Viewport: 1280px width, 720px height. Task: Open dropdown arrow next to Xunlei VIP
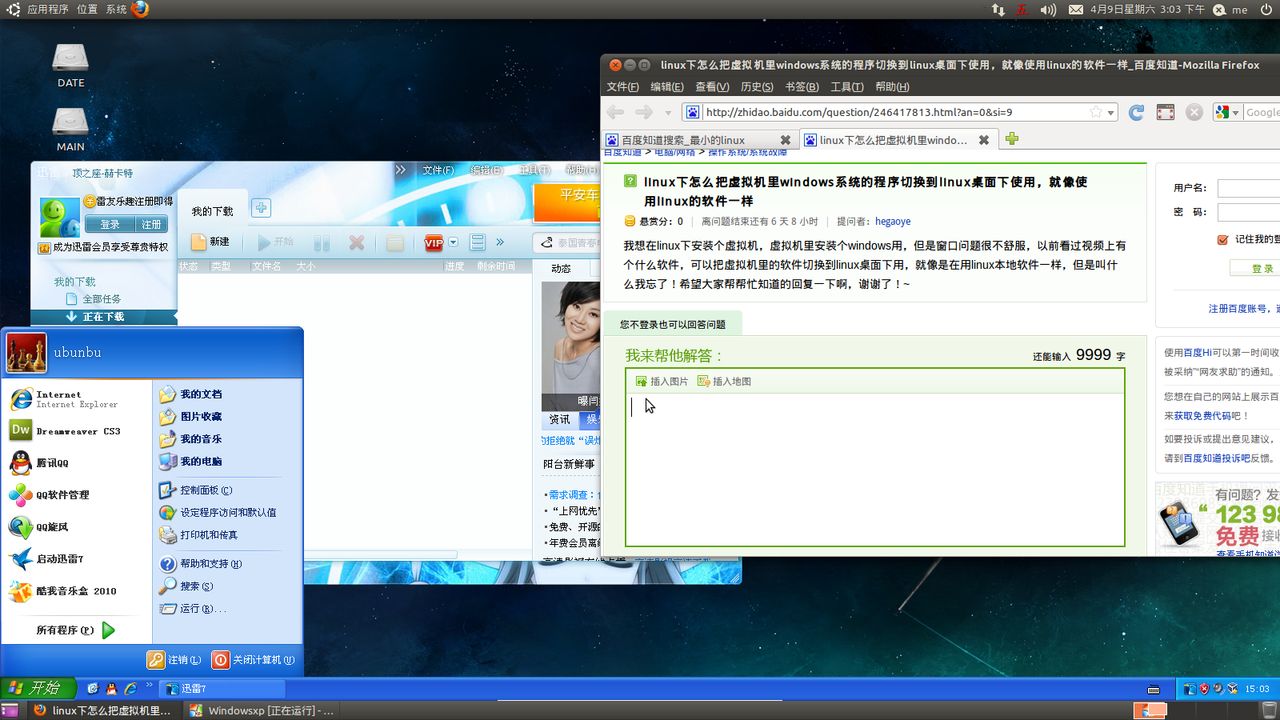click(453, 242)
